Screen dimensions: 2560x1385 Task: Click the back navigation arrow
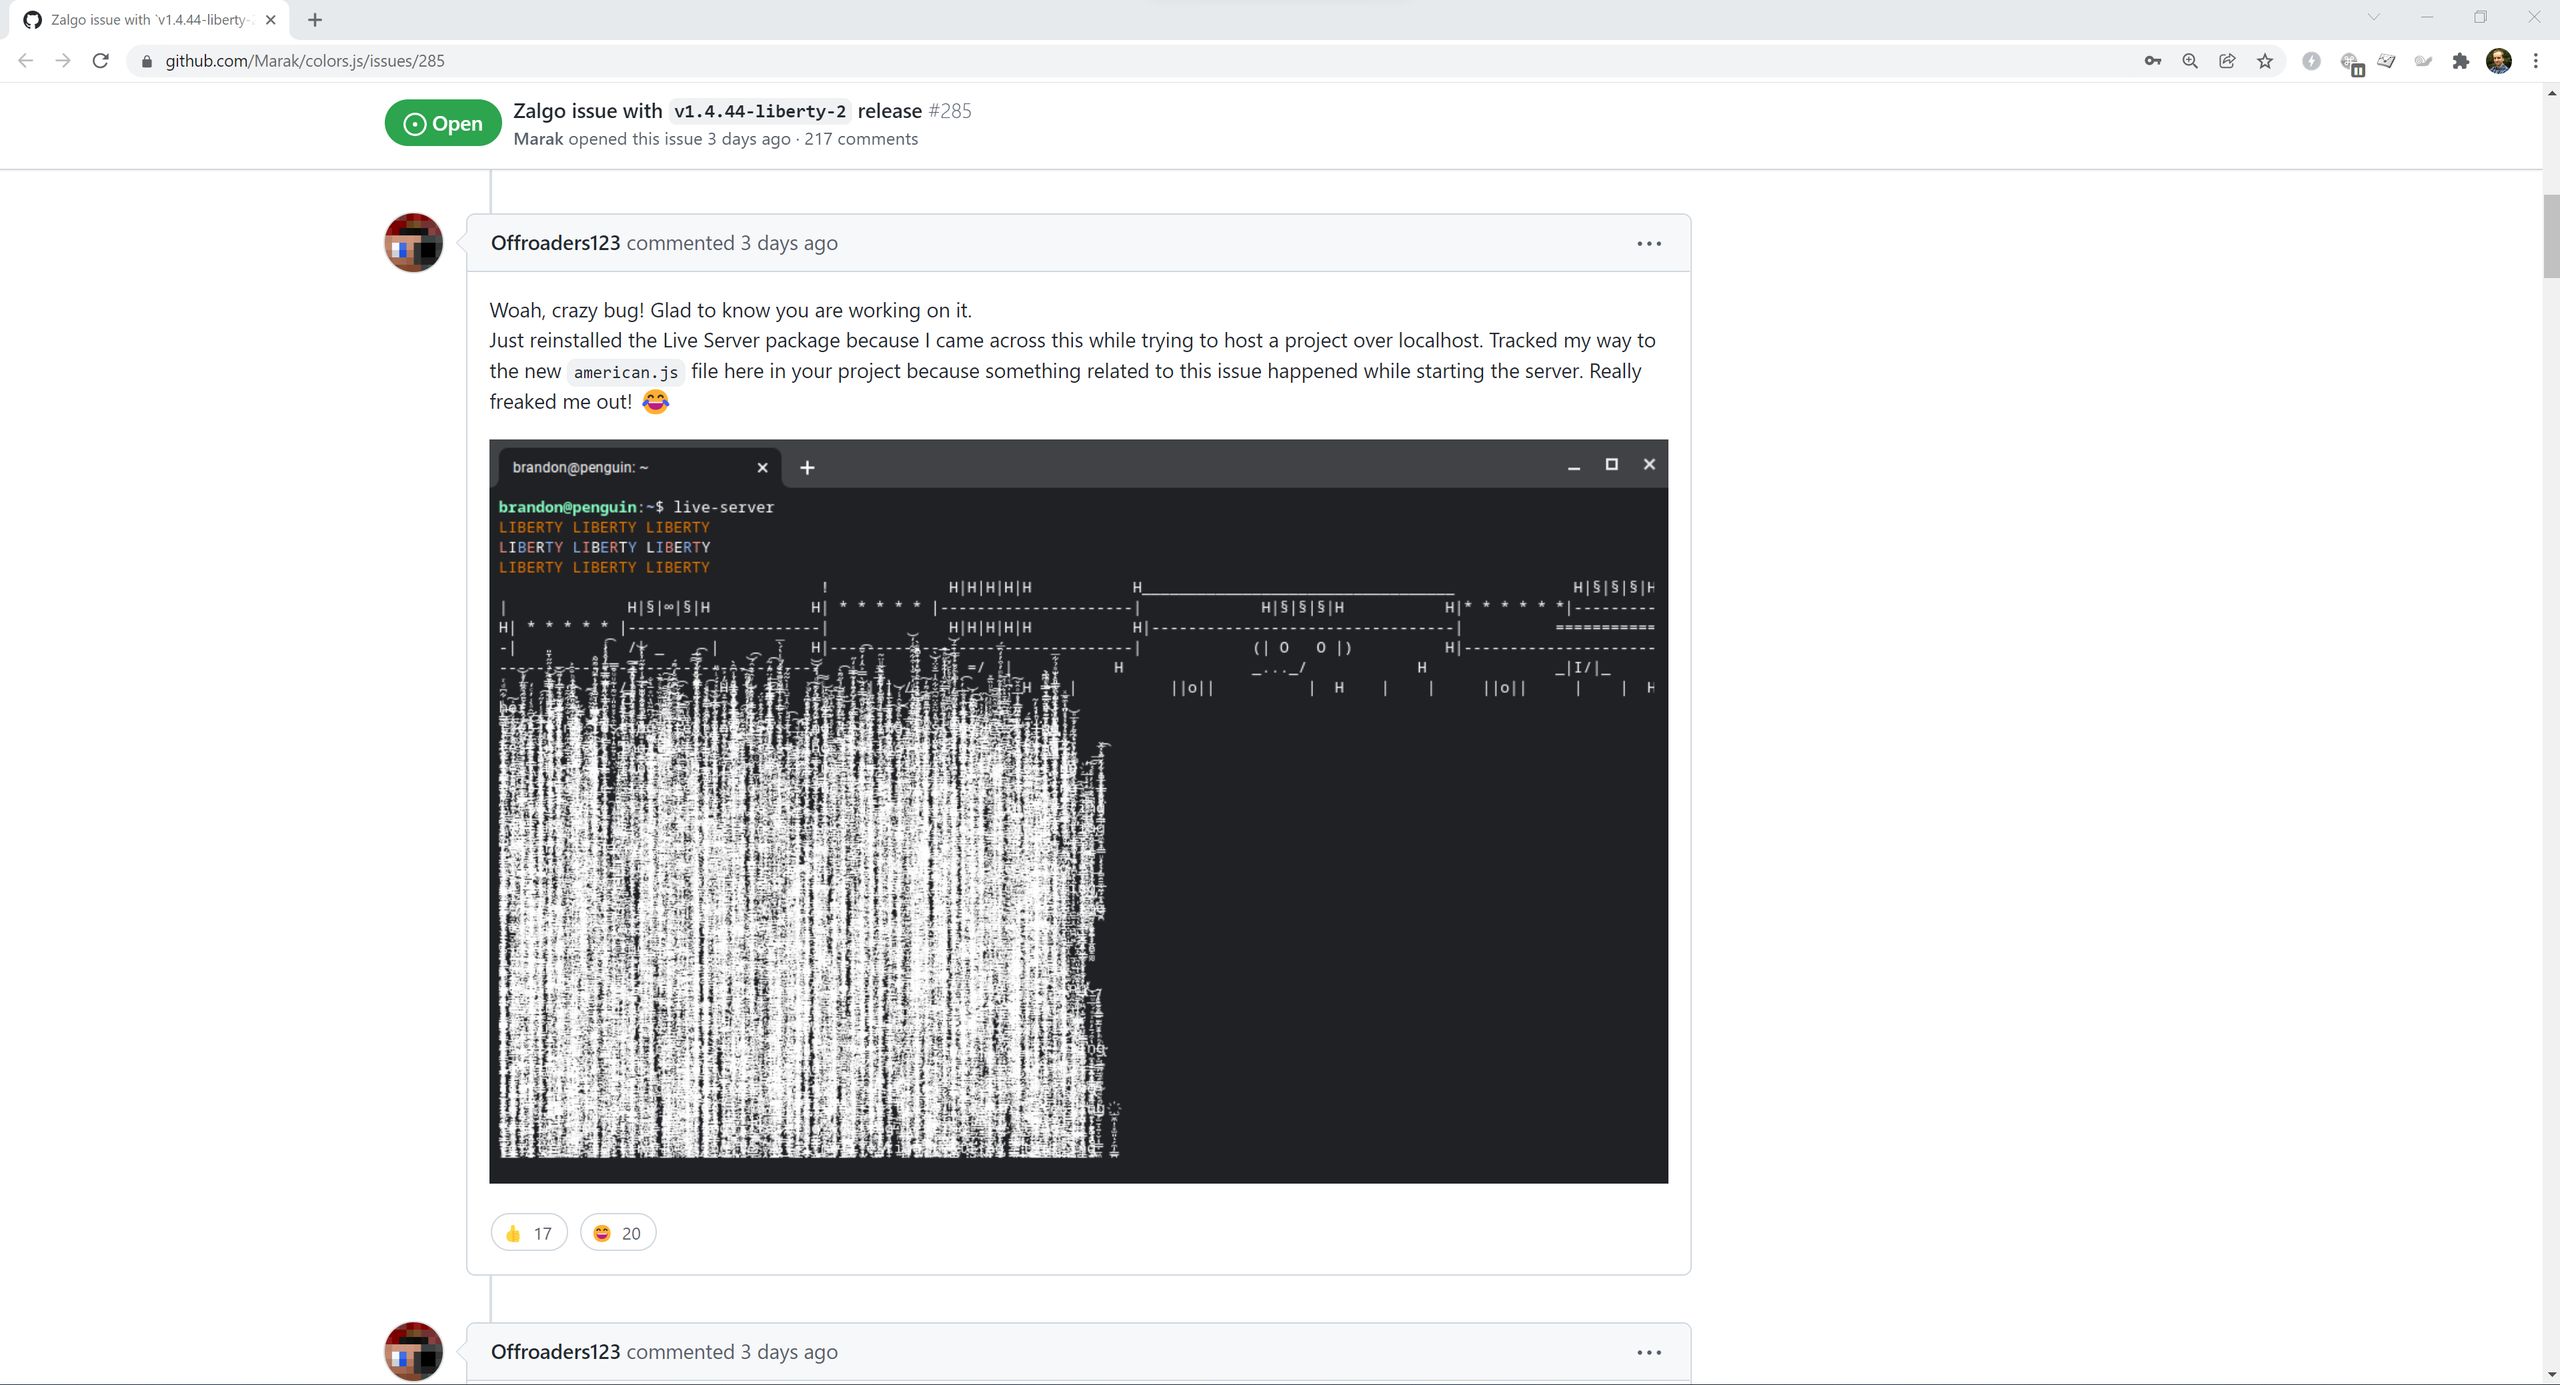tap(26, 61)
